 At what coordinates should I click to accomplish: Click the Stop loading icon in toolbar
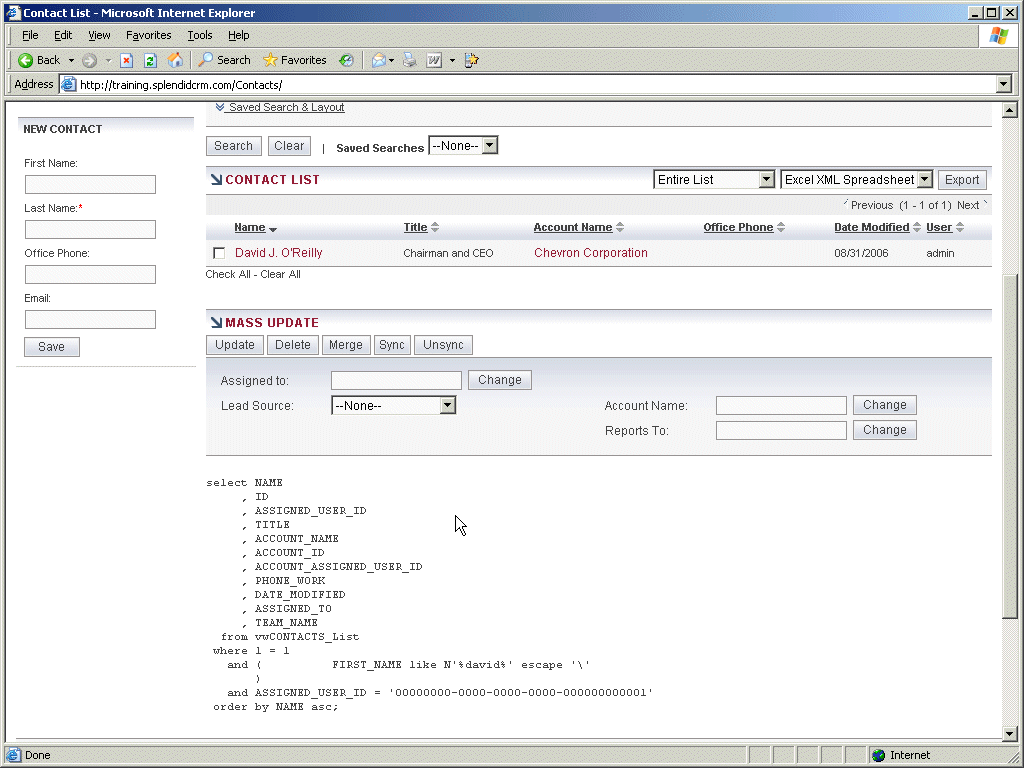coord(127,60)
